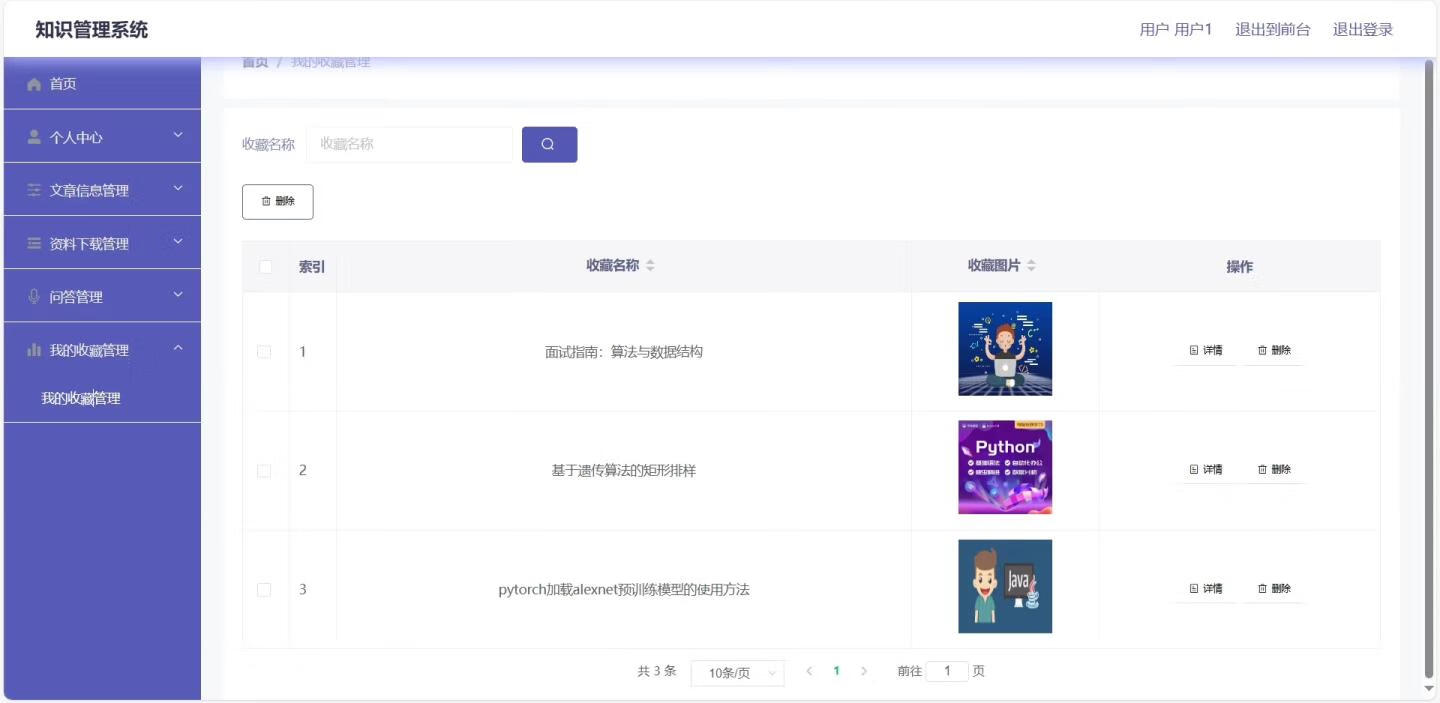Tick the checkbox for row 3
The width and height of the screenshot is (1440, 703).
tap(264, 590)
